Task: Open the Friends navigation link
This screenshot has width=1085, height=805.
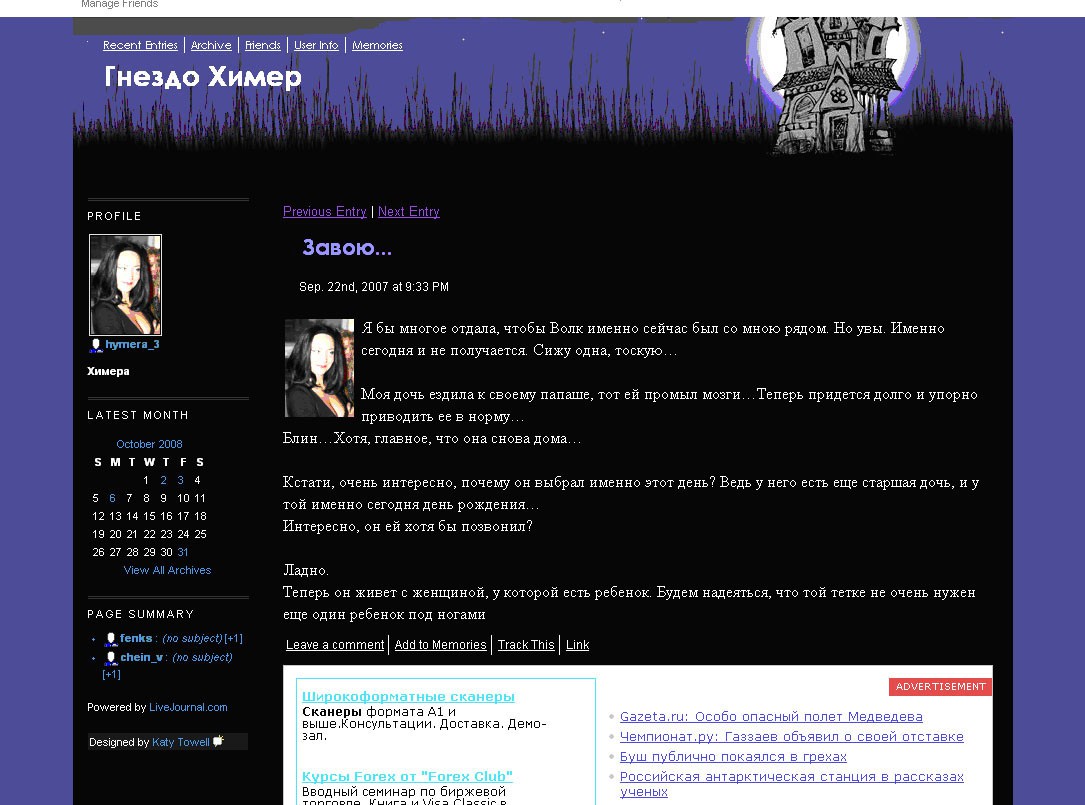Action: [263, 45]
